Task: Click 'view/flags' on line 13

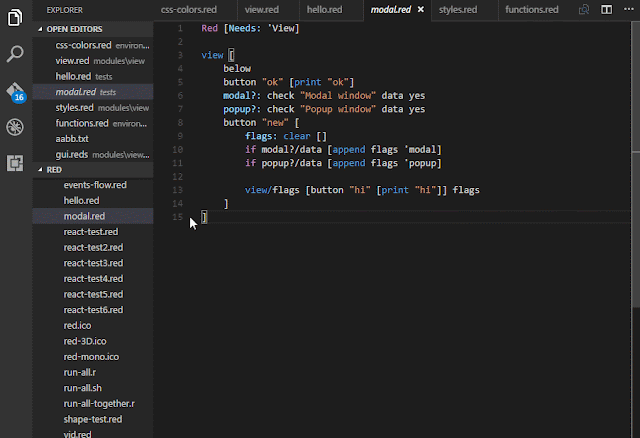Action: 272,190
